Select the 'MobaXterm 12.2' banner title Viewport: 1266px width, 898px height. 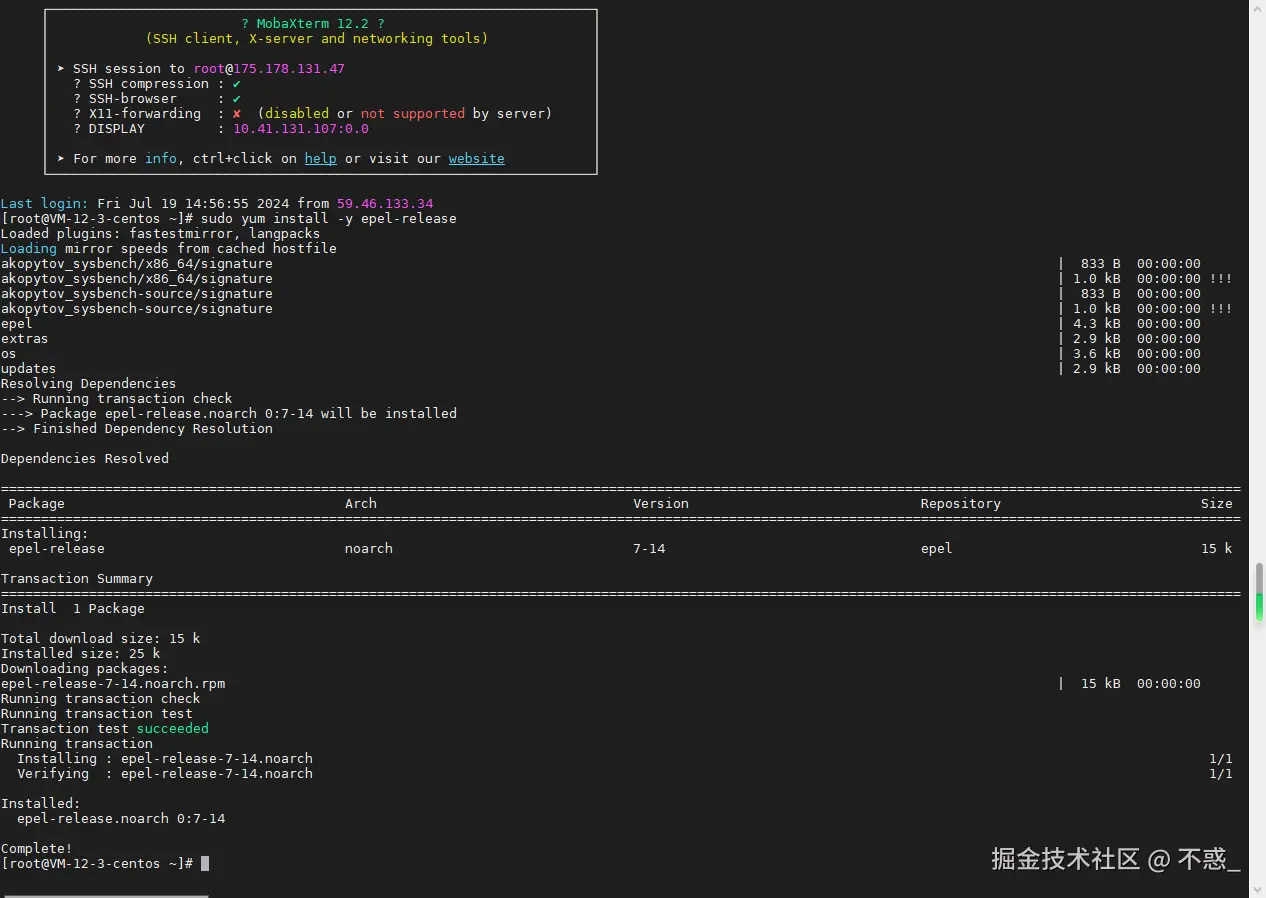[x=313, y=23]
